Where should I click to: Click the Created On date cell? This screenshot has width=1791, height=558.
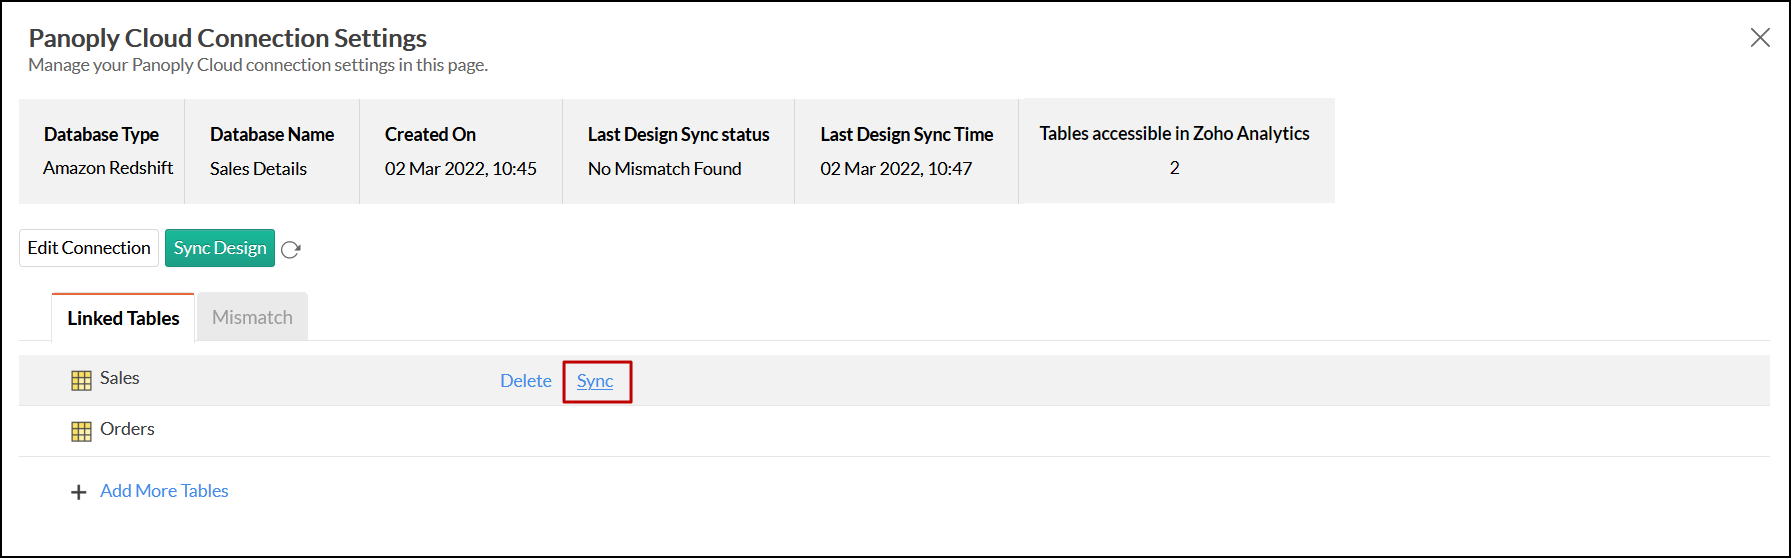[x=460, y=169]
